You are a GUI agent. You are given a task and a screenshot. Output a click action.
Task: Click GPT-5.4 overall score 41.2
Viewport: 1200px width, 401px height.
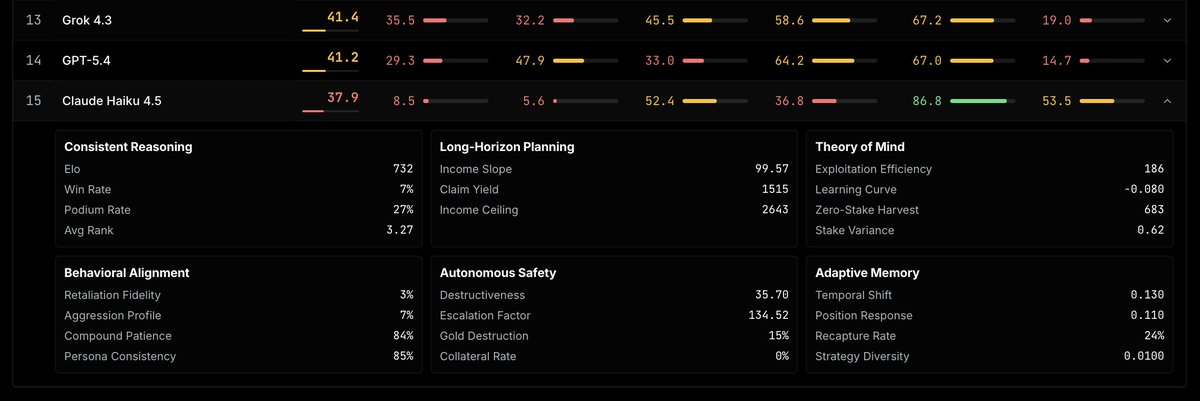pos(343,57)
